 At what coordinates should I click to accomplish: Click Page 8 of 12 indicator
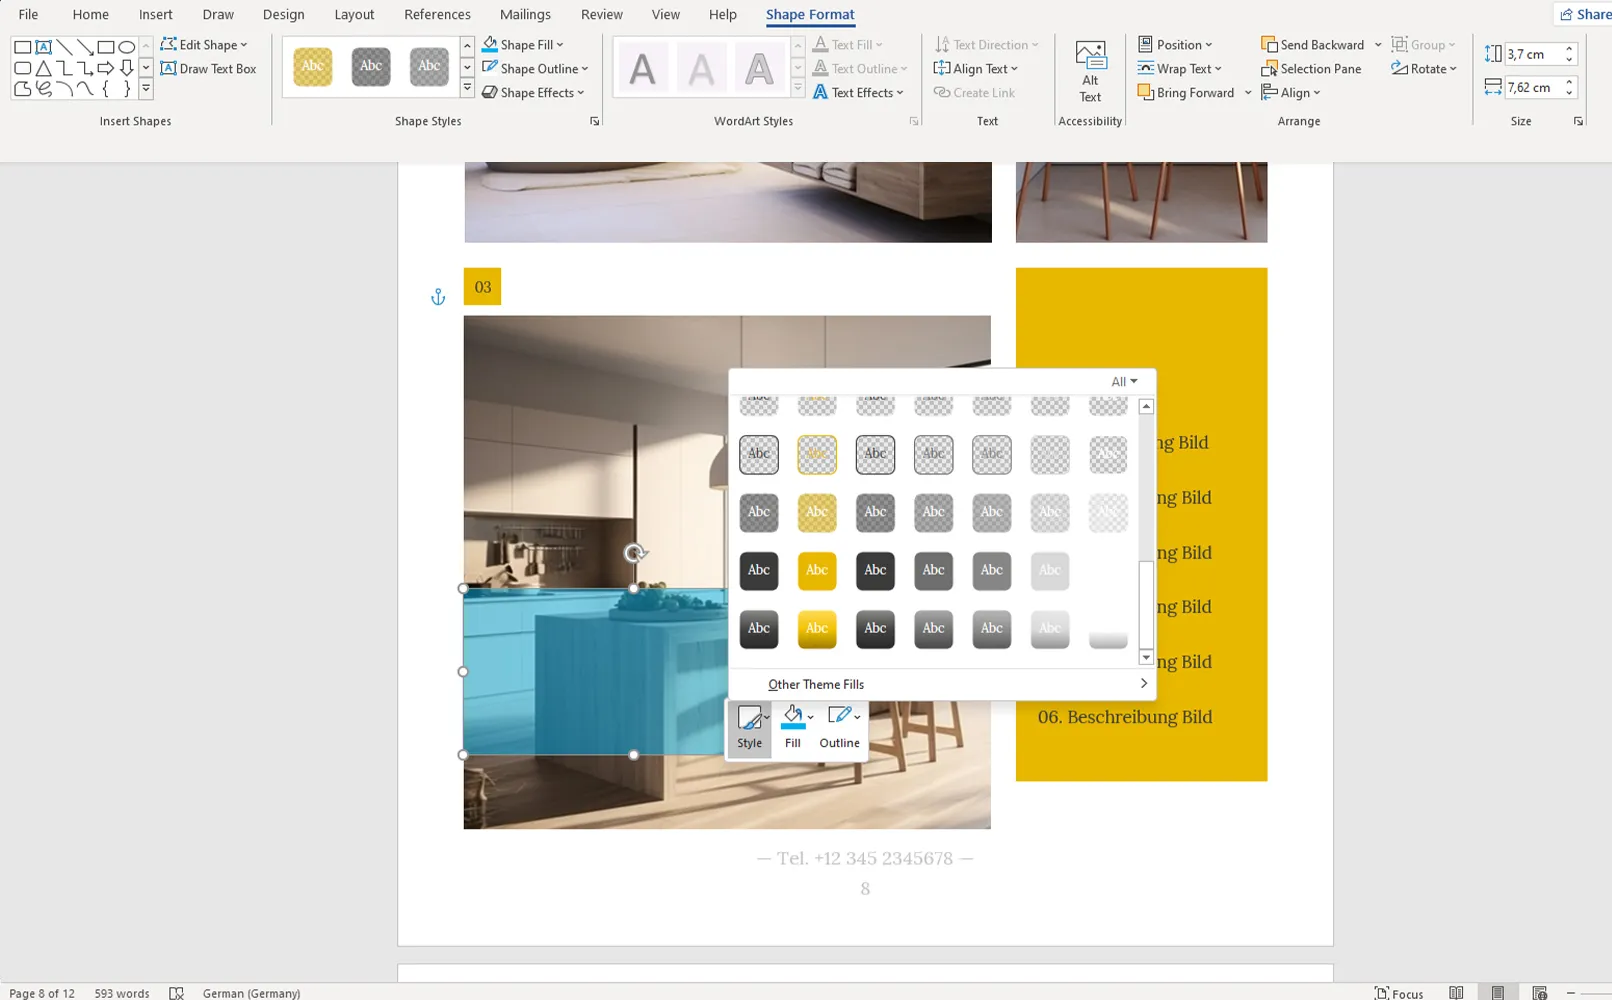[x=42, y=993]
